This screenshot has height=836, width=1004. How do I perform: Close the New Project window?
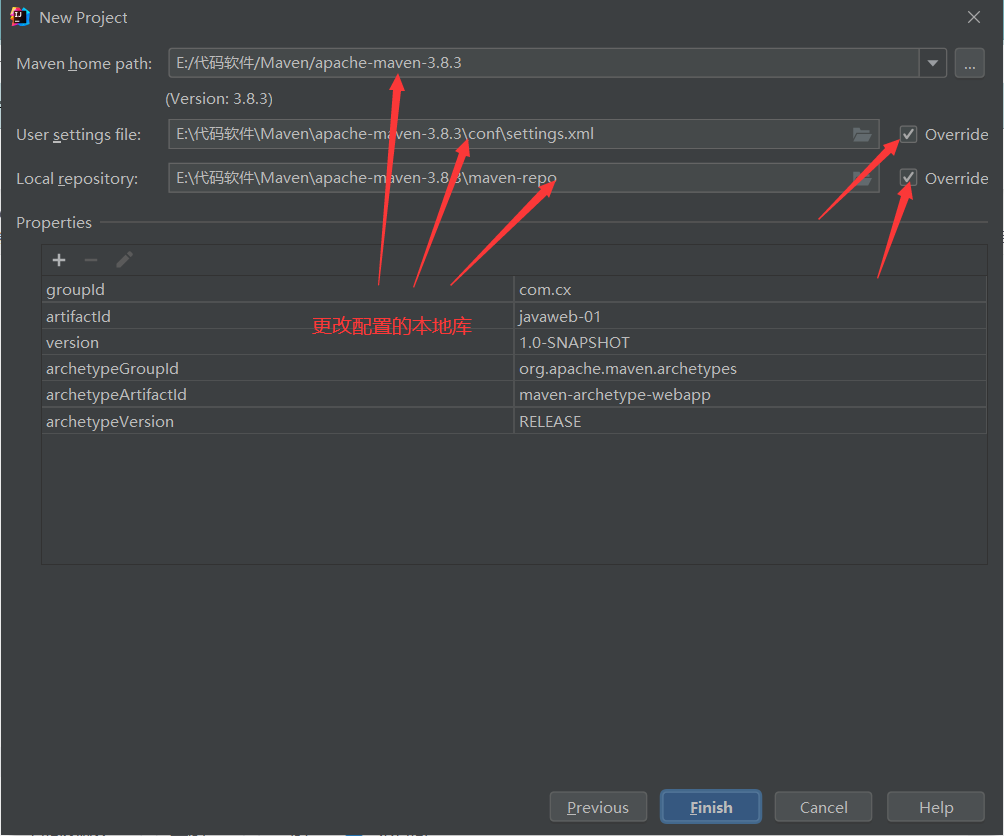pyautogui.click(x=974, y=17)
